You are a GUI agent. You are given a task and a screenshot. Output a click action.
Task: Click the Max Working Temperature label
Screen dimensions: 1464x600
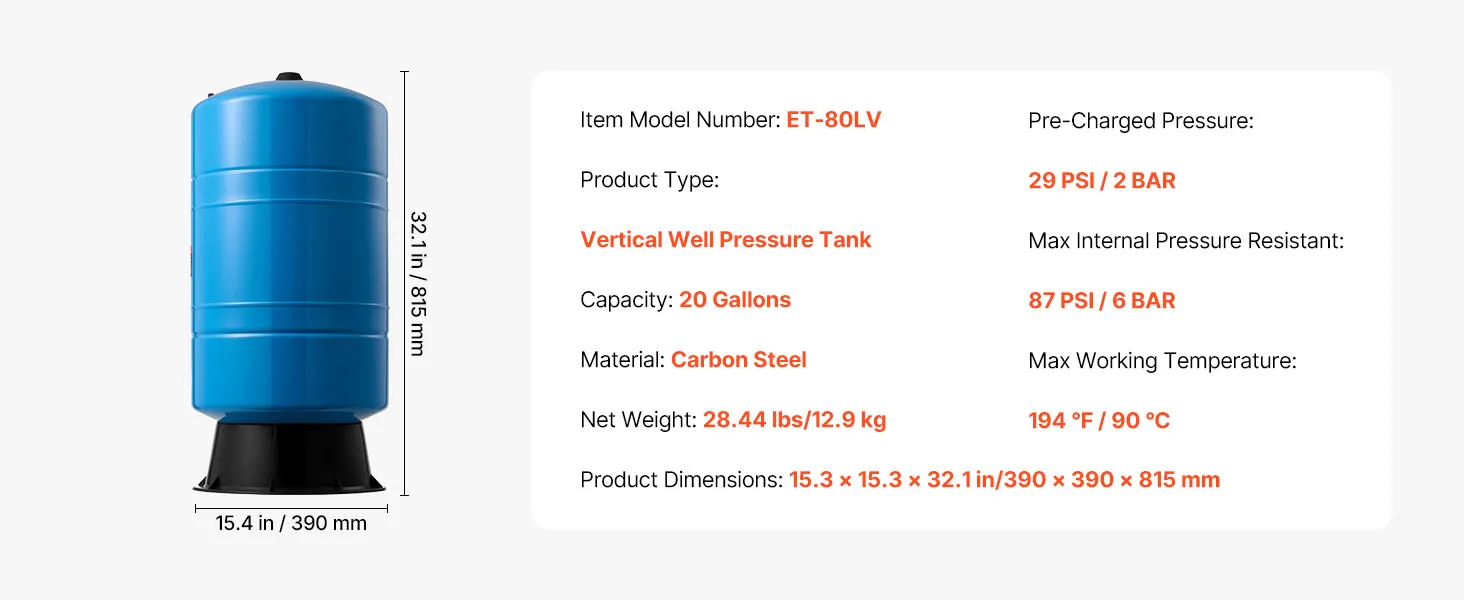(x=1162, y=361)
